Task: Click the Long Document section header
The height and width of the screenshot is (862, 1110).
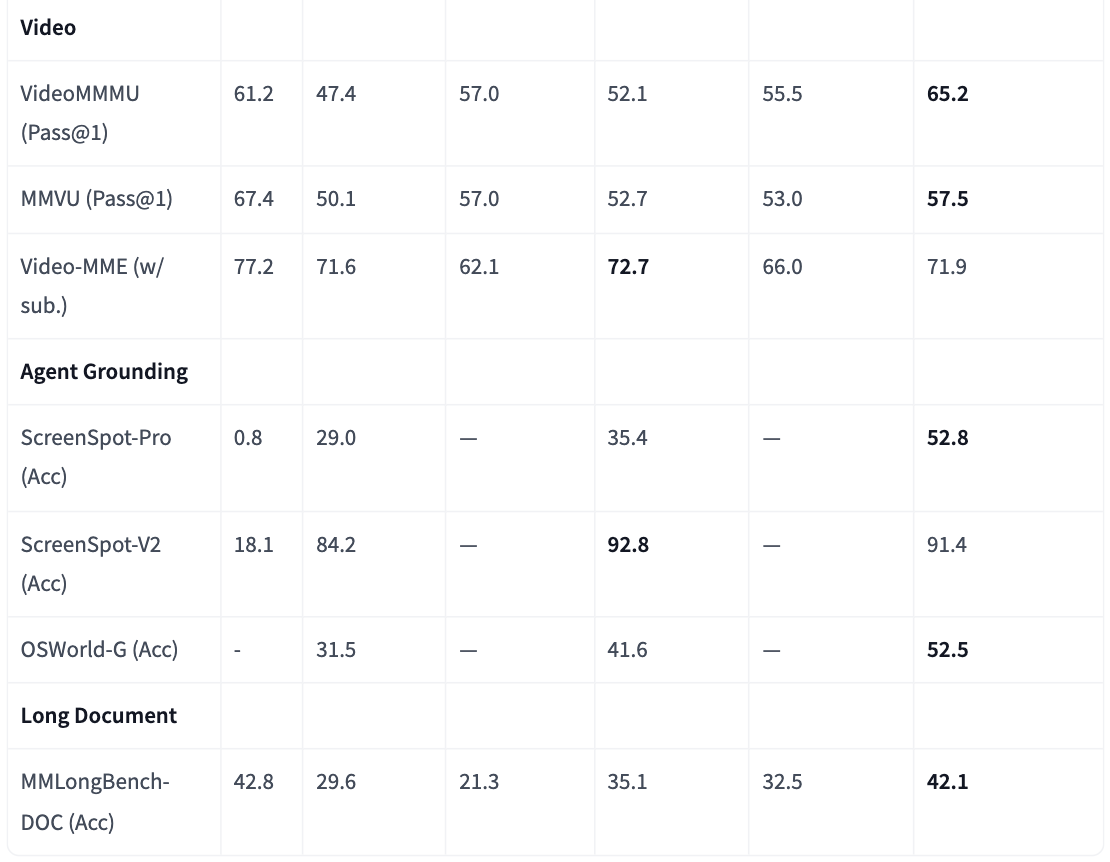Action: (98, 716)
